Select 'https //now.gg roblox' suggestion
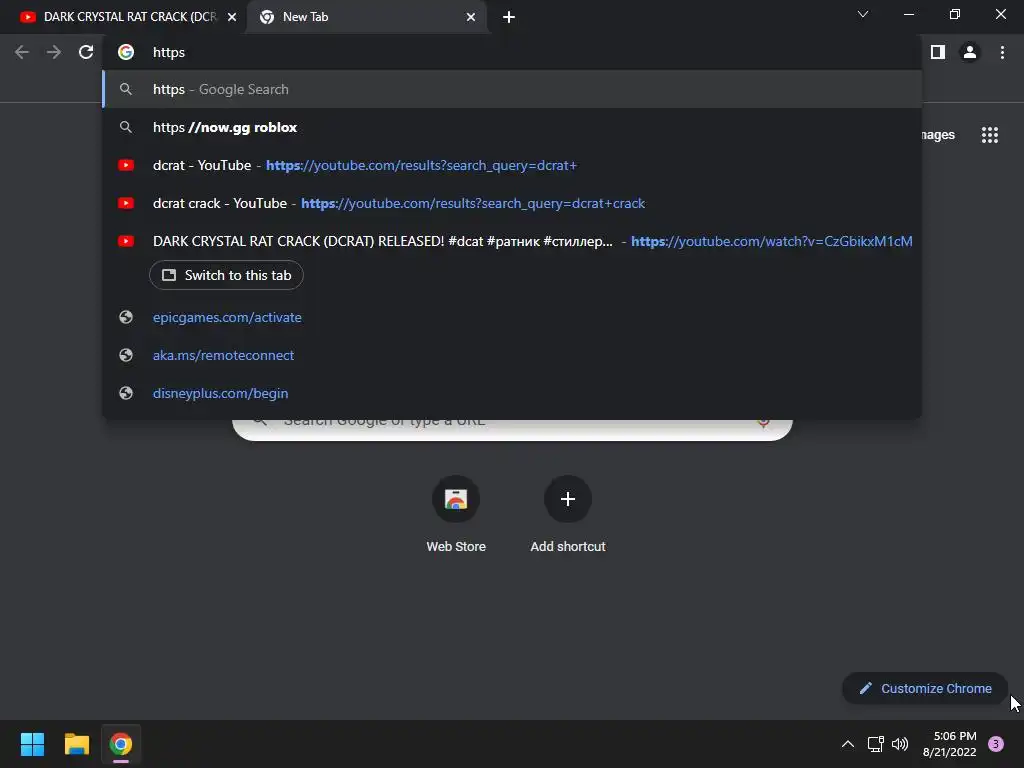 tap(512, 127)
